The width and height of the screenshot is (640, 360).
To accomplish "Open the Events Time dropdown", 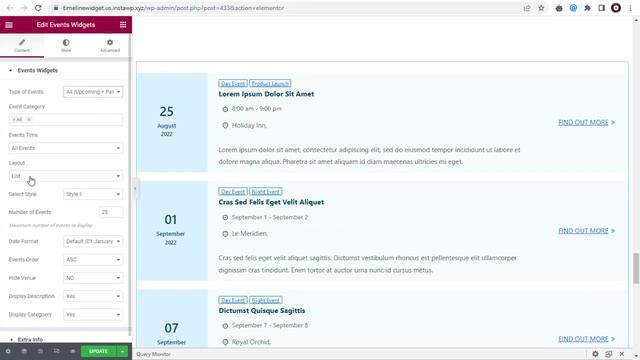I will pos(66,148).
